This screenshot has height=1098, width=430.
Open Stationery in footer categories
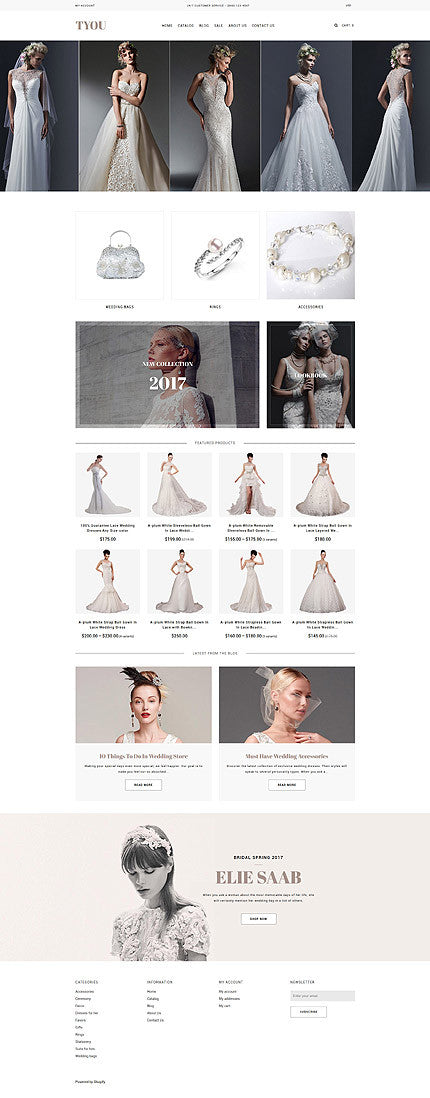tap(83, 1041)
